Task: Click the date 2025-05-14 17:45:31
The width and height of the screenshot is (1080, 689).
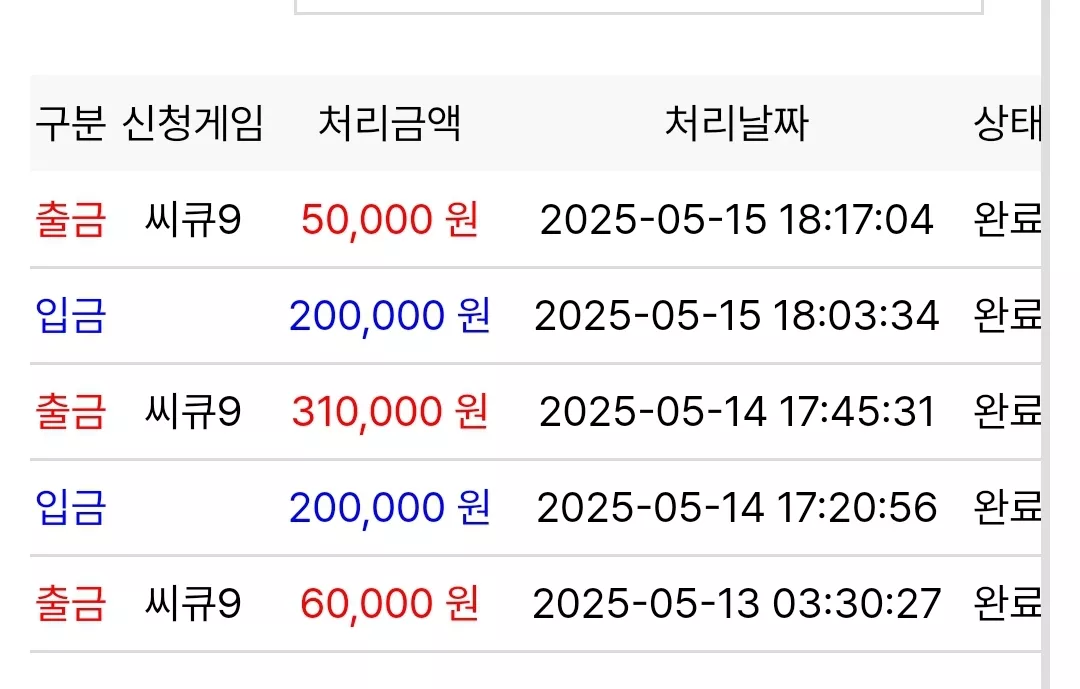Action: pos(737,411)
